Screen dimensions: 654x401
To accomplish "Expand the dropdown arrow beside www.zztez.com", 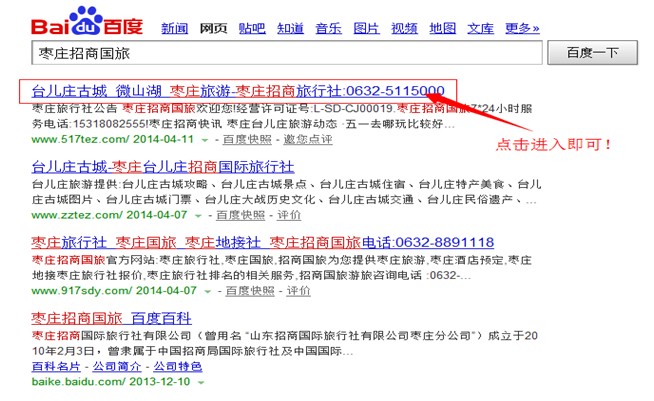I will [x=198, y=216].
